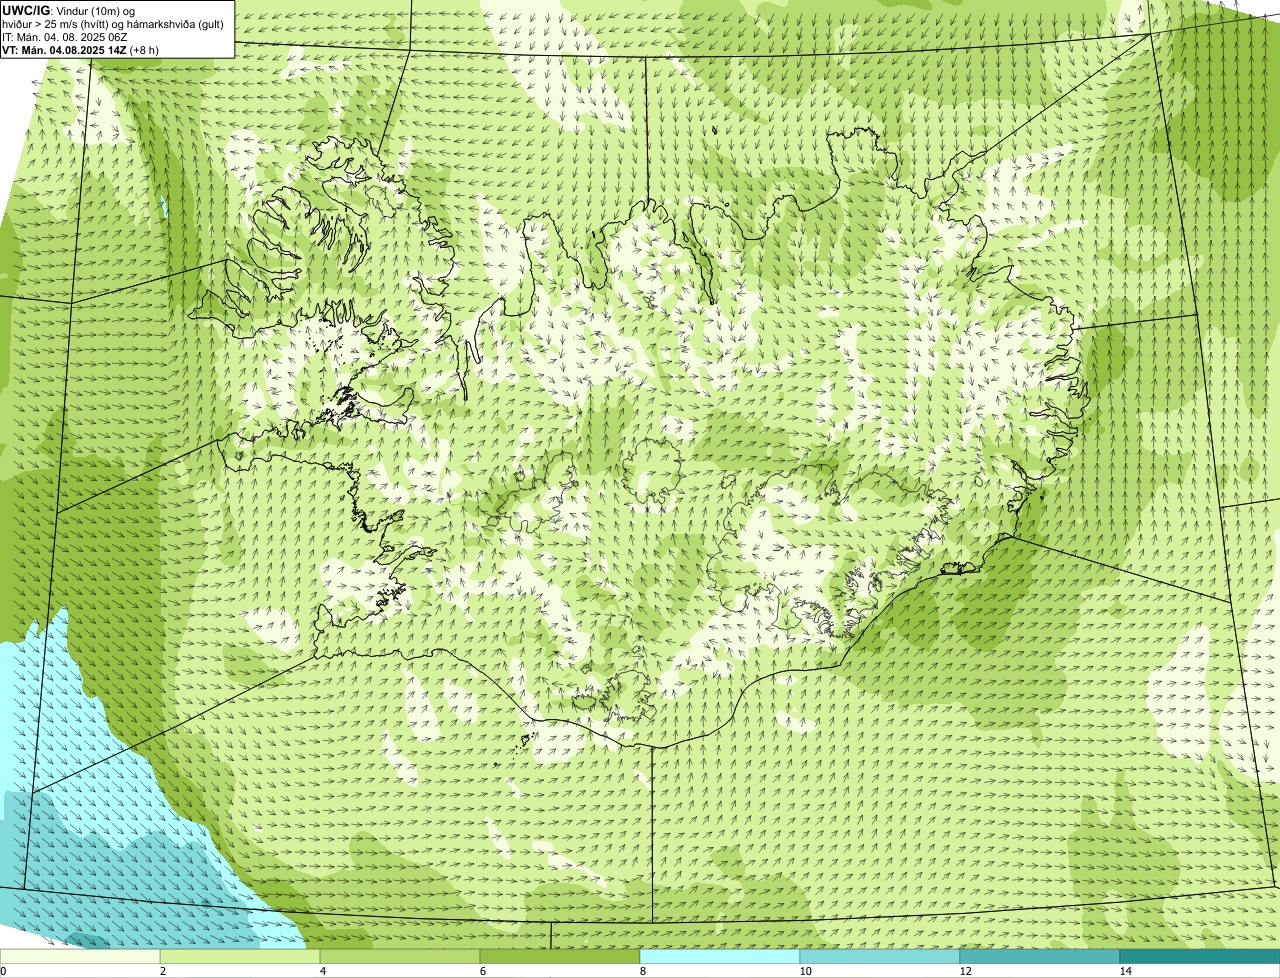Screen dimensions: 1280x978
Task: Click the 'IT: Mán. 04. 08. 2025 06Z' line
Action: [65, 37]
